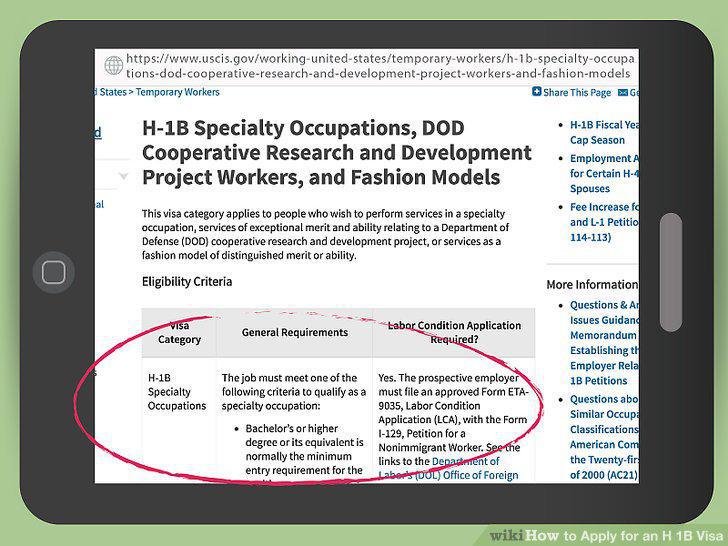Viewport: 728px width, 546px height.
Task: Expand the sidebar dropdown arrow
Action: (124, 176)
